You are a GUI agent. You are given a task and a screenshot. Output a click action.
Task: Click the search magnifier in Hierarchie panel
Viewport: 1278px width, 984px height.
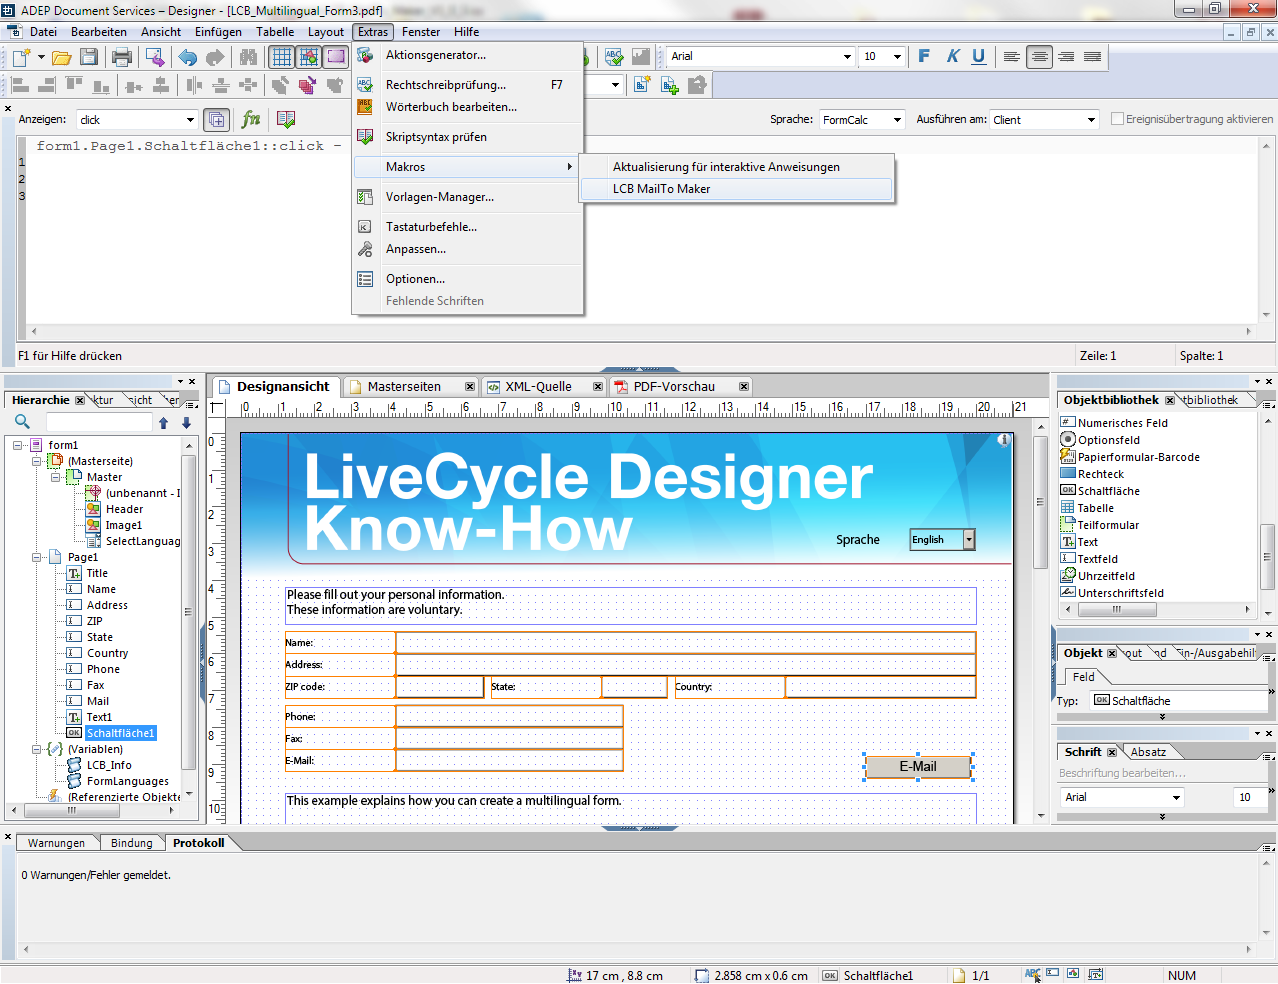pyautogui.click(x=22, y=422)
